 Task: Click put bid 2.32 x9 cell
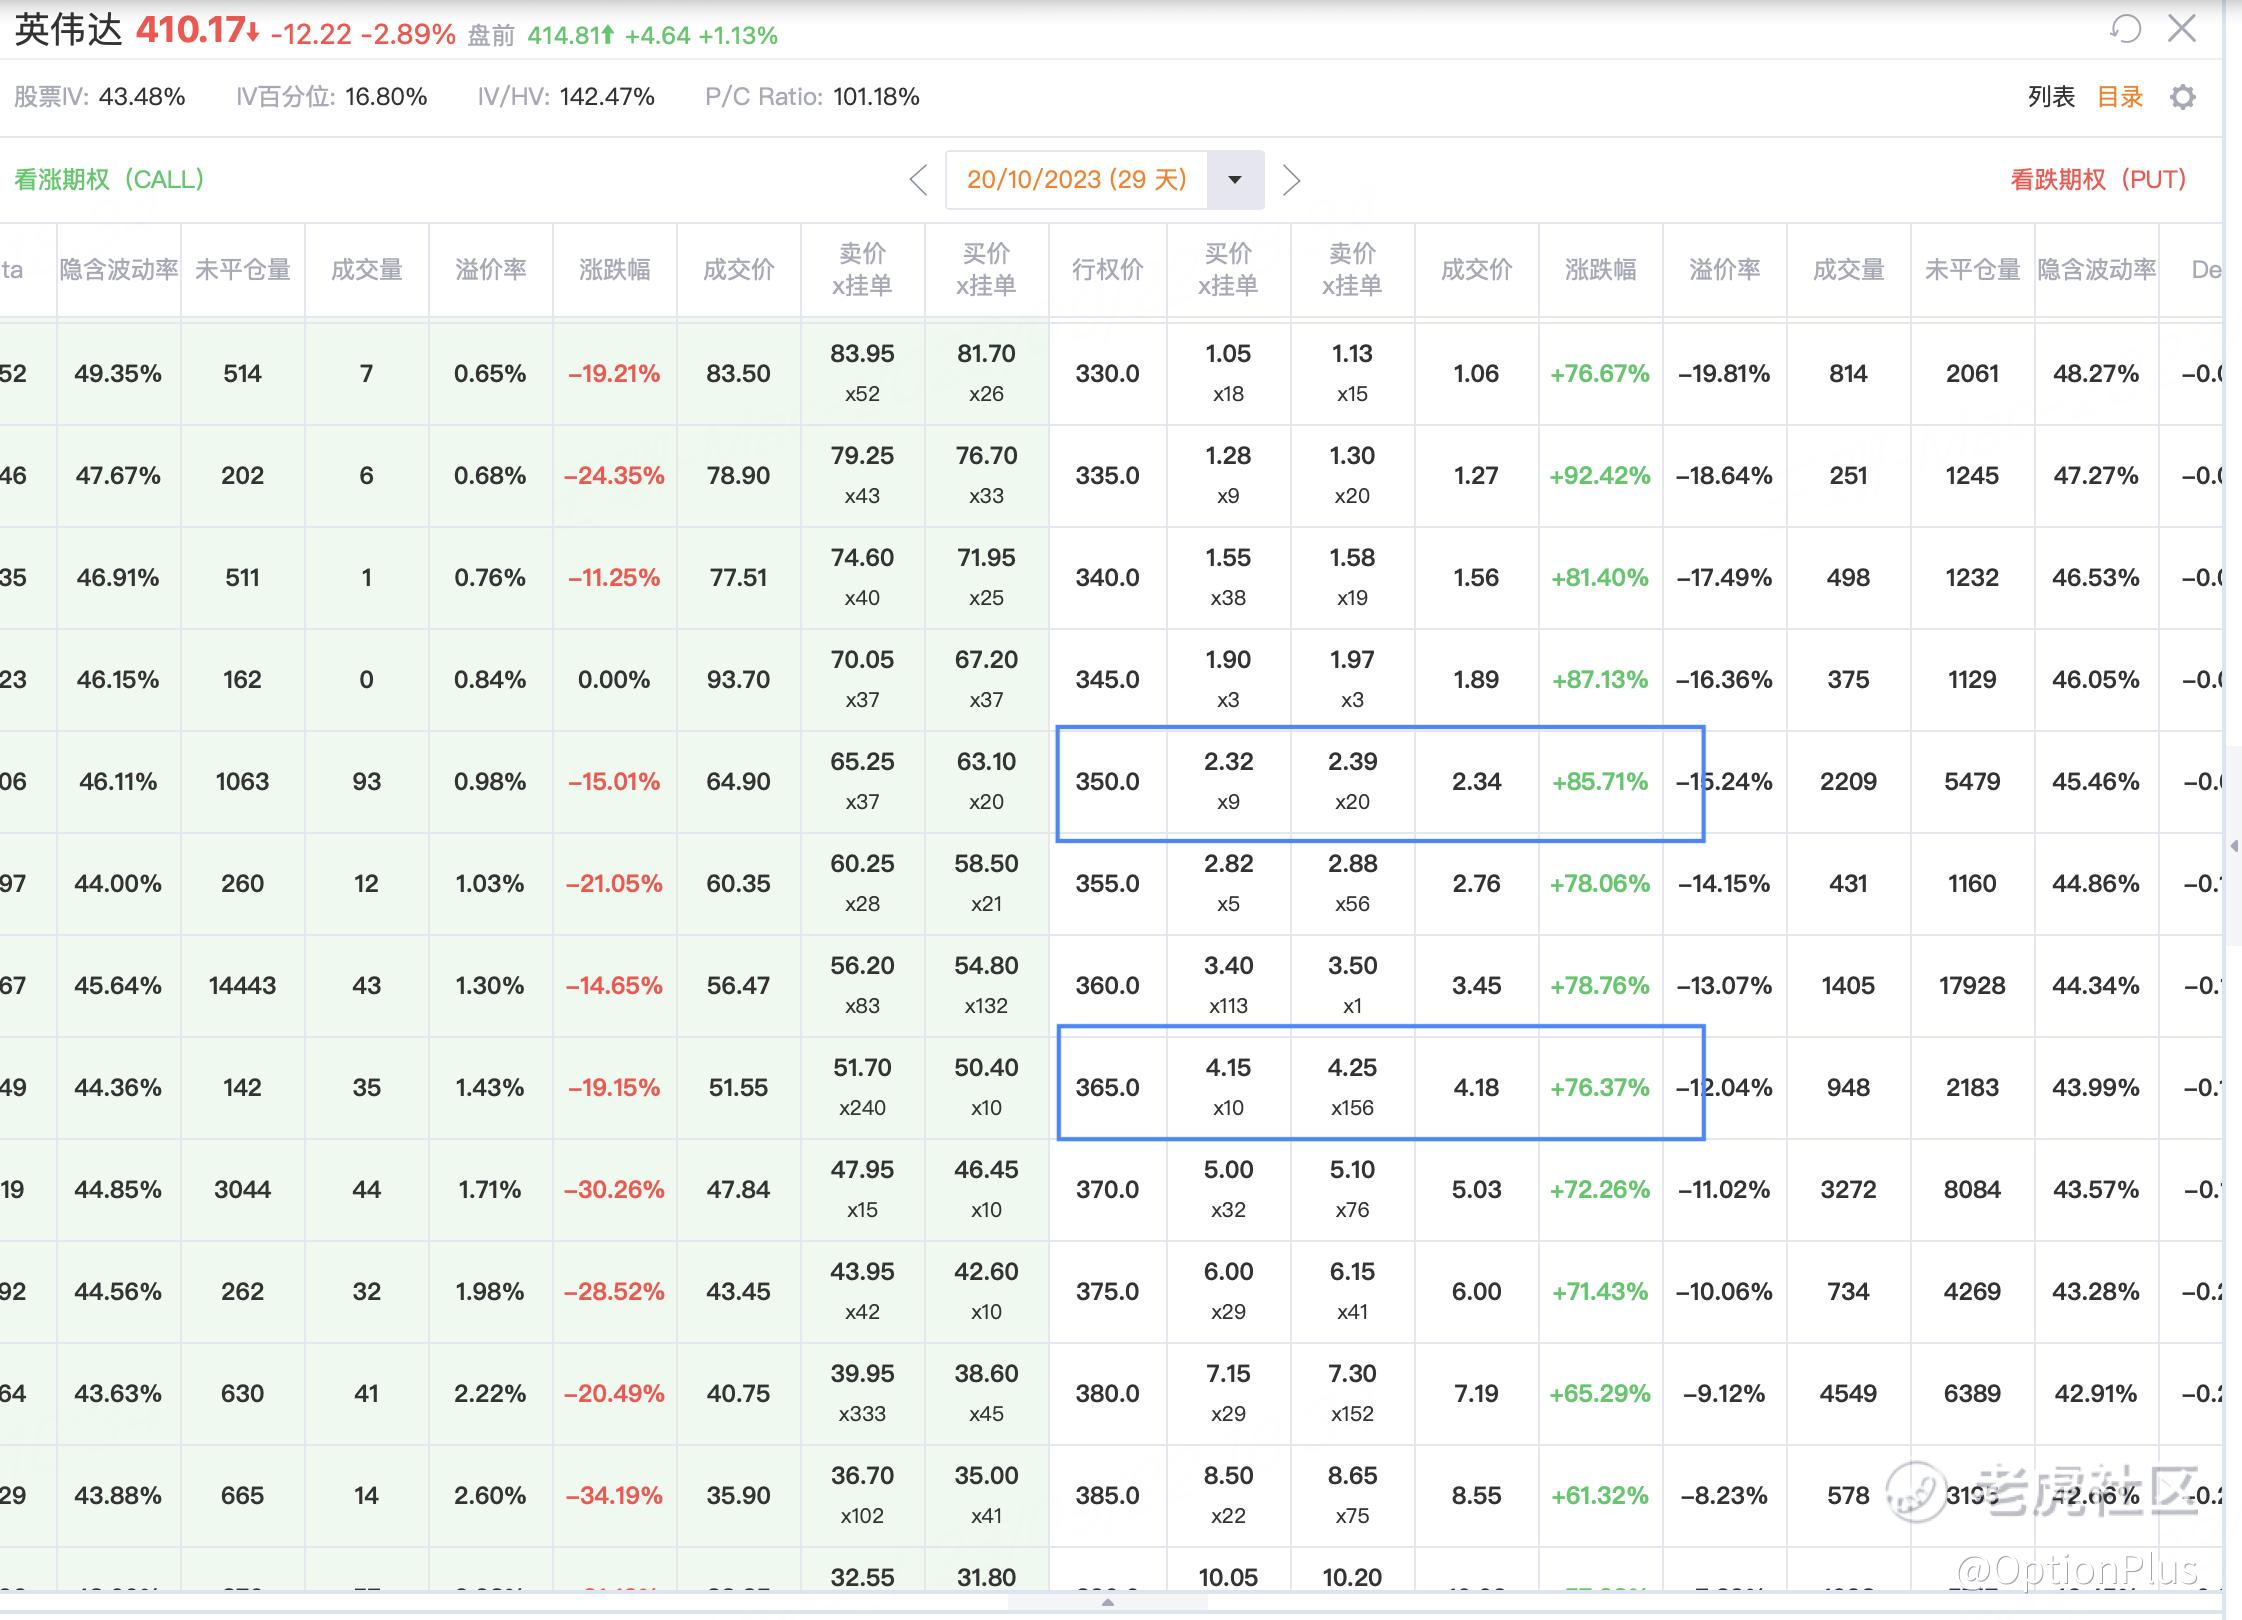pos(1229,782)
